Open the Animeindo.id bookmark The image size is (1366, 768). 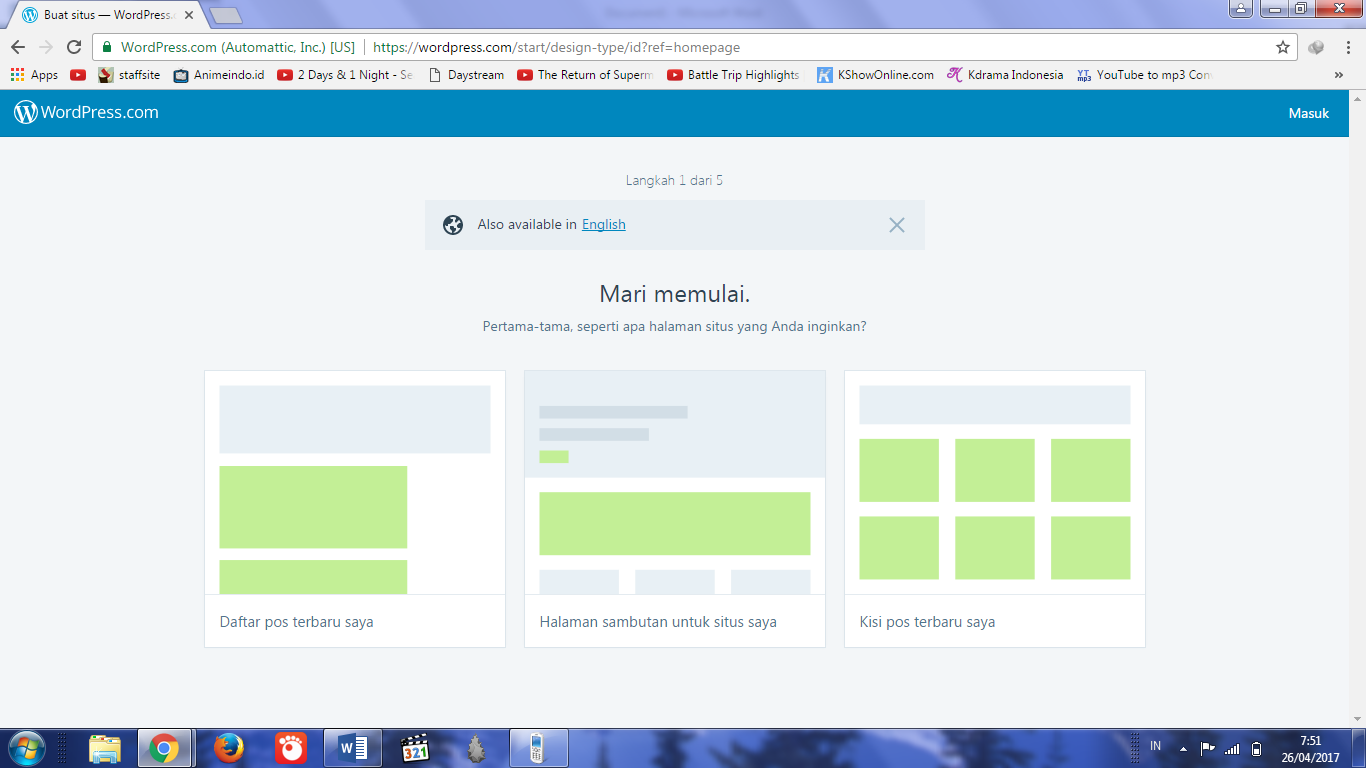[x=219, y=75]
